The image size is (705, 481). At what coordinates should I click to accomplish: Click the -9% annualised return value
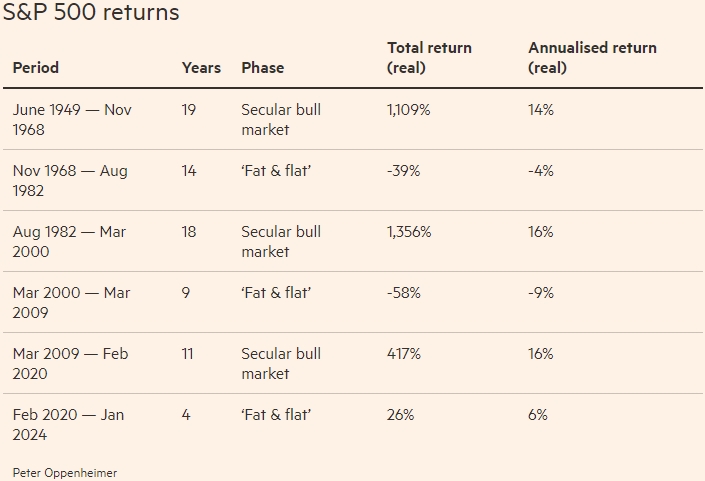538,293
